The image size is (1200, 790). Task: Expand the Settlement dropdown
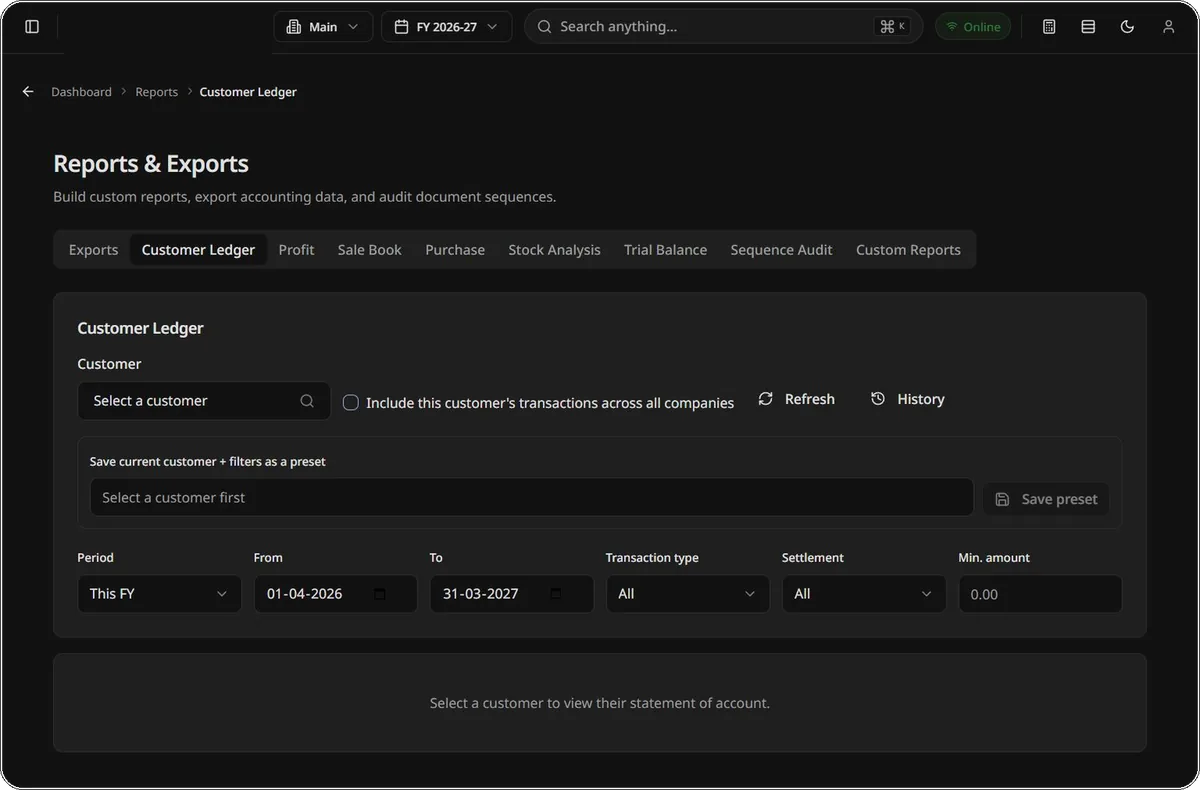point(864,594)
